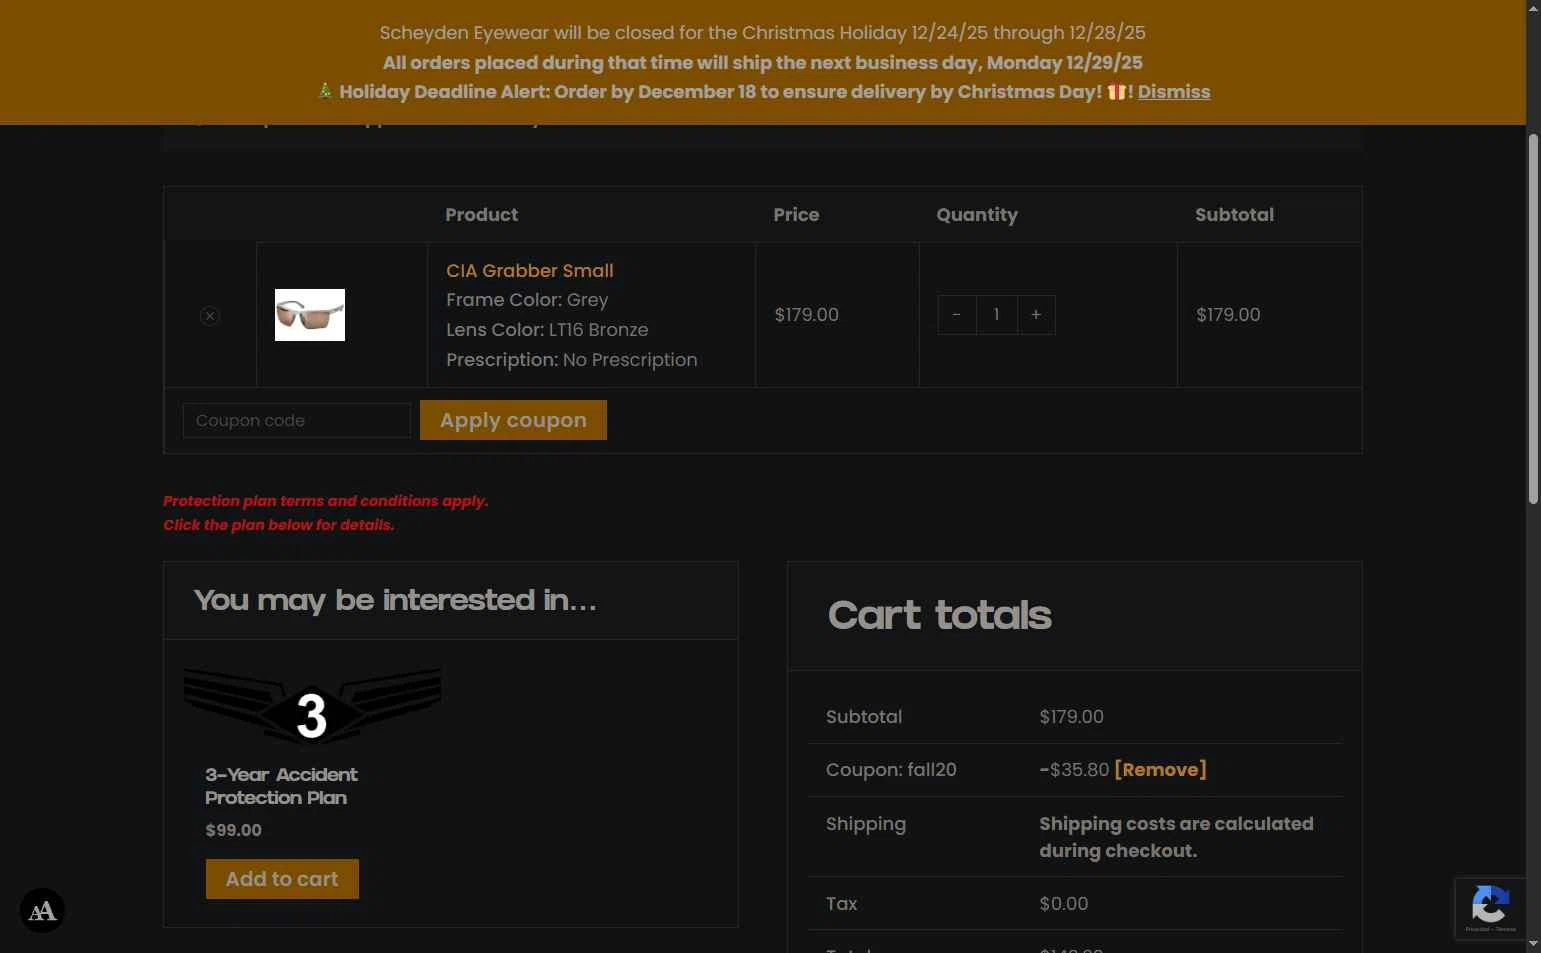Screen dimensions: 1541x953
Task: Click the page vertical scrollbar thumb
Action: point(1533,318)
